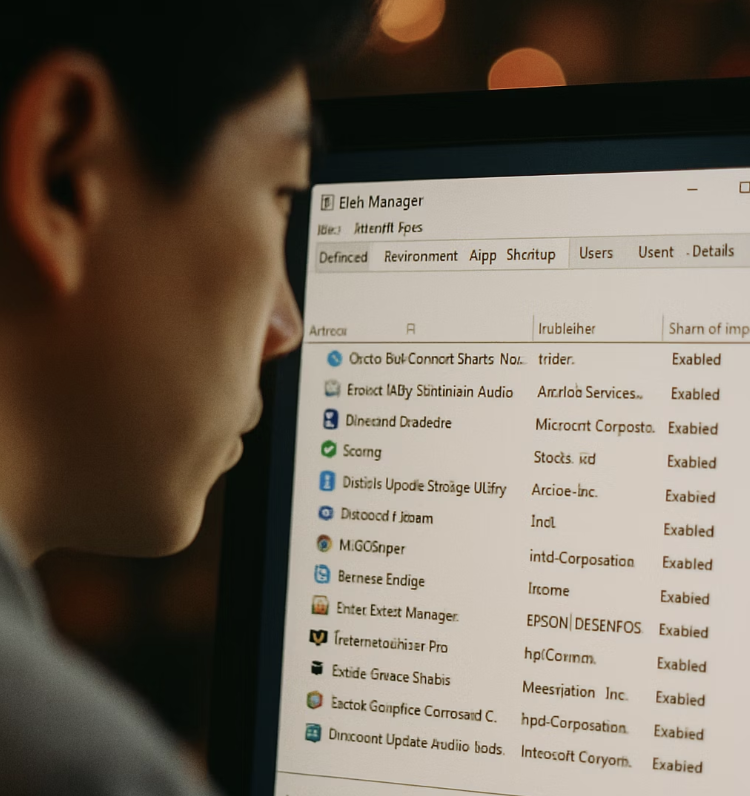Go to the Shcritup tab
The width and height of the screenshot is (750, 796).
tap(531, 254)
